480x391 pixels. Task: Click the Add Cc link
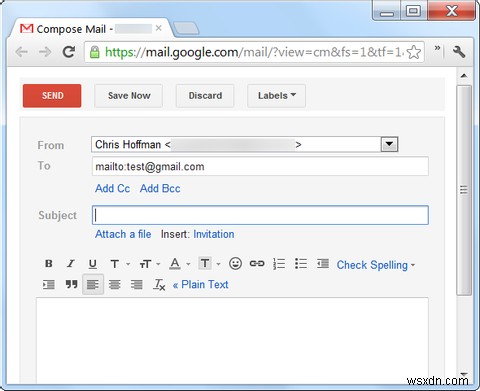[x=112, y=188]
